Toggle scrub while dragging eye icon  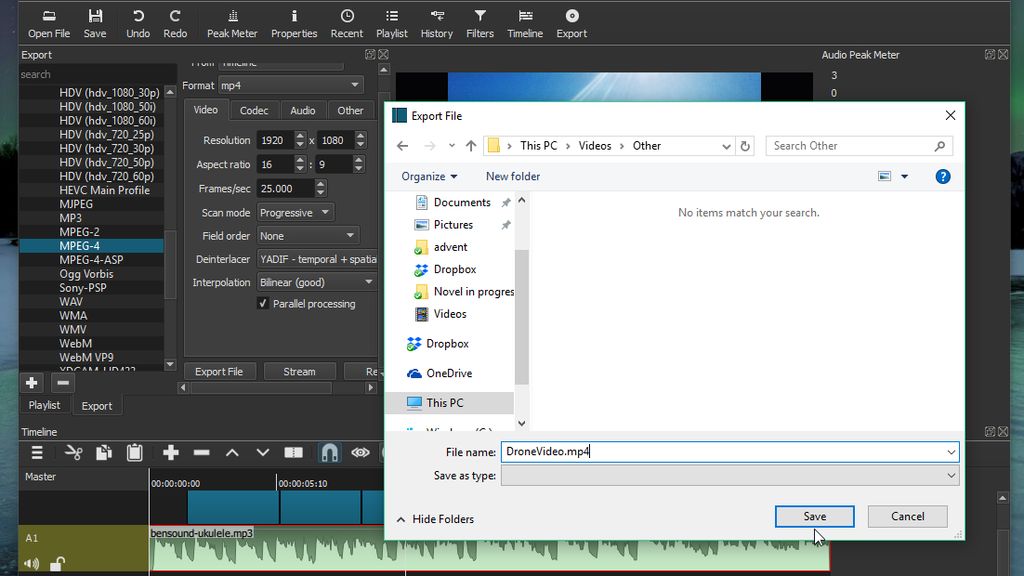pyautogui.click(x=360, y=453)
